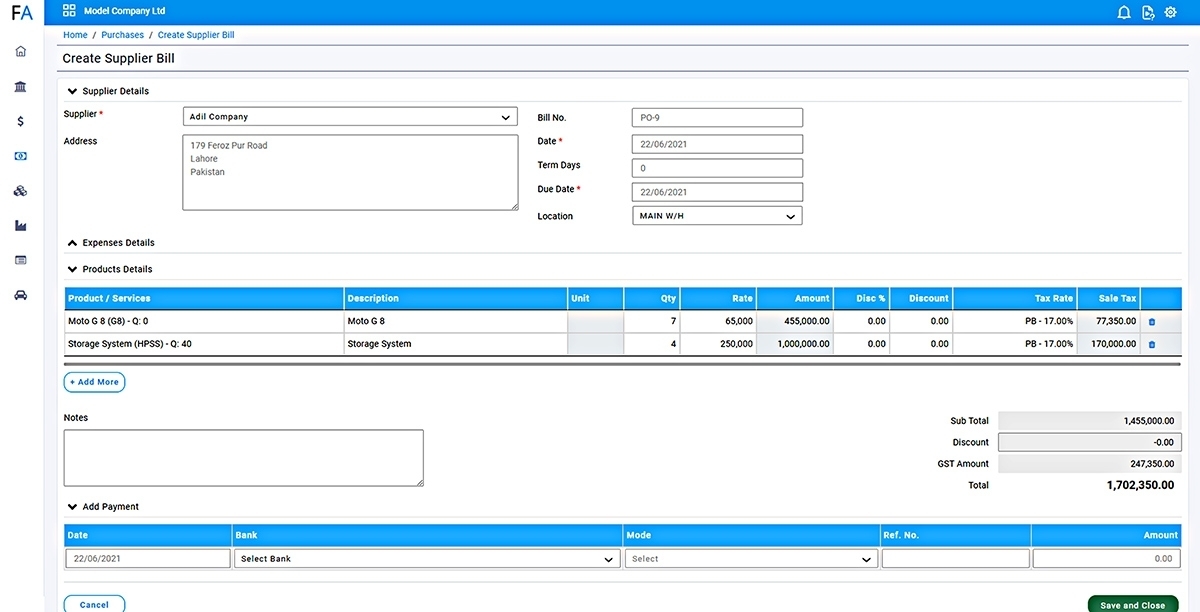Click the FA logo
1200x612 pixels.
click(x=22, y=13)
